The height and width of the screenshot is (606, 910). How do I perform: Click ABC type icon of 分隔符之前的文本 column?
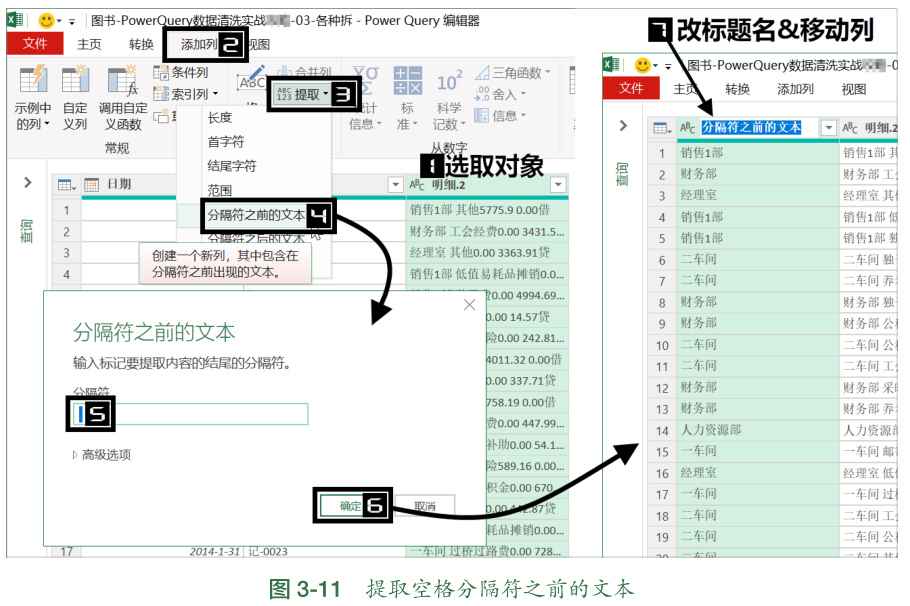pyautogui.click(x=687, y=128)
